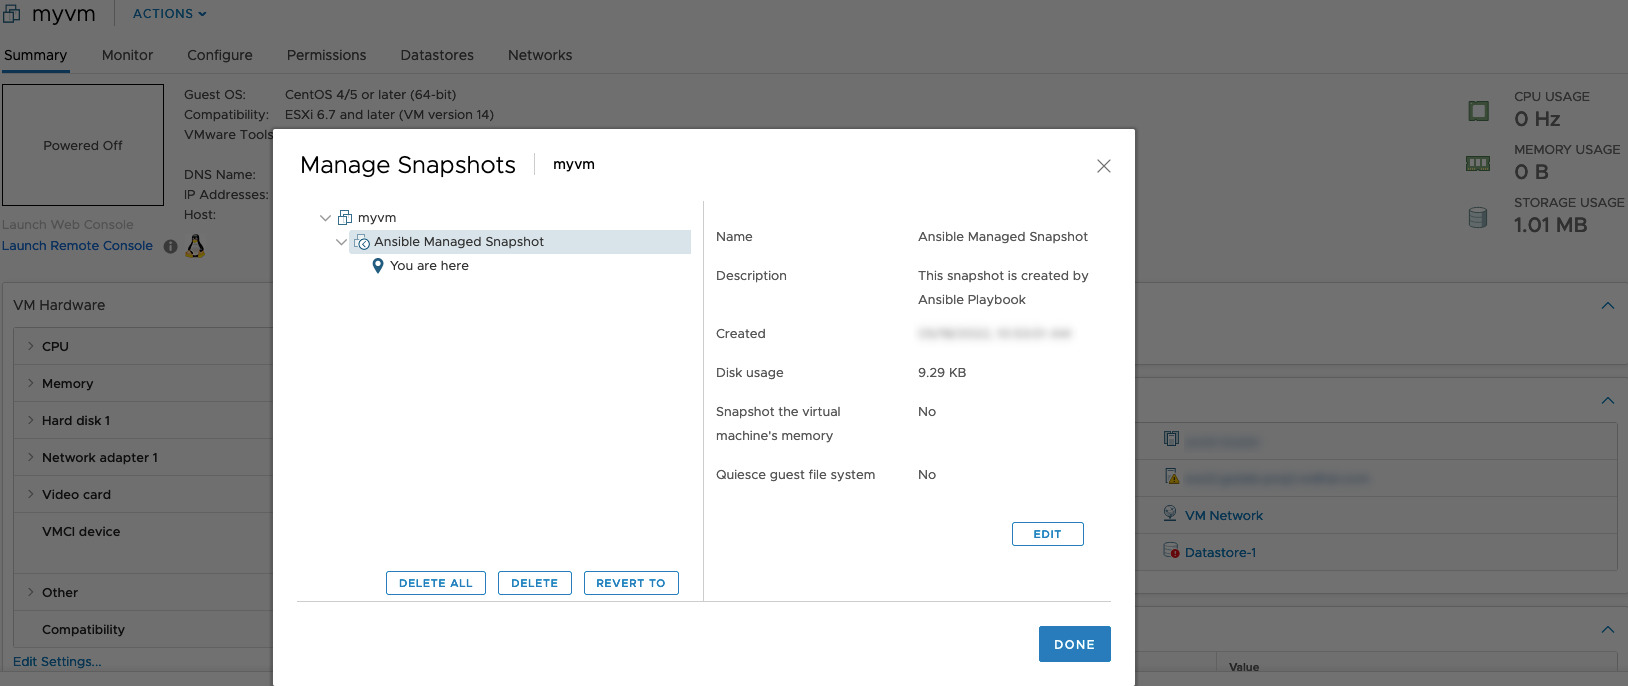The width and height of the screenshot is (1628, 686).
Task: Click the DELETE ALL button
Action: [436, 583]
